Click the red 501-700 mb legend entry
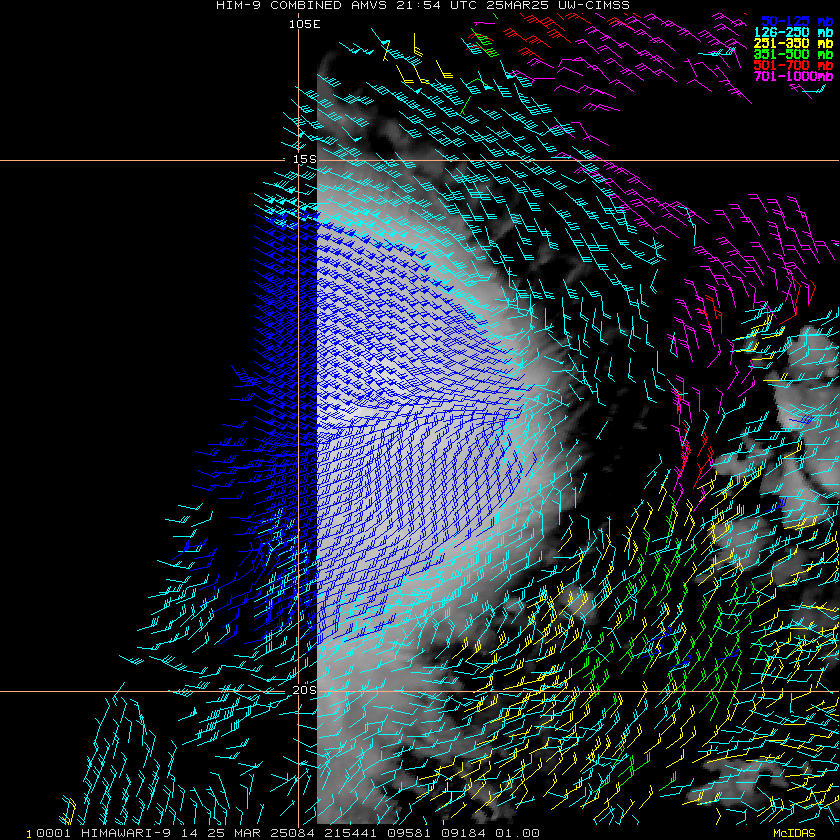The width and height of the screenshot is (840, 840). [x=796, y=65]
